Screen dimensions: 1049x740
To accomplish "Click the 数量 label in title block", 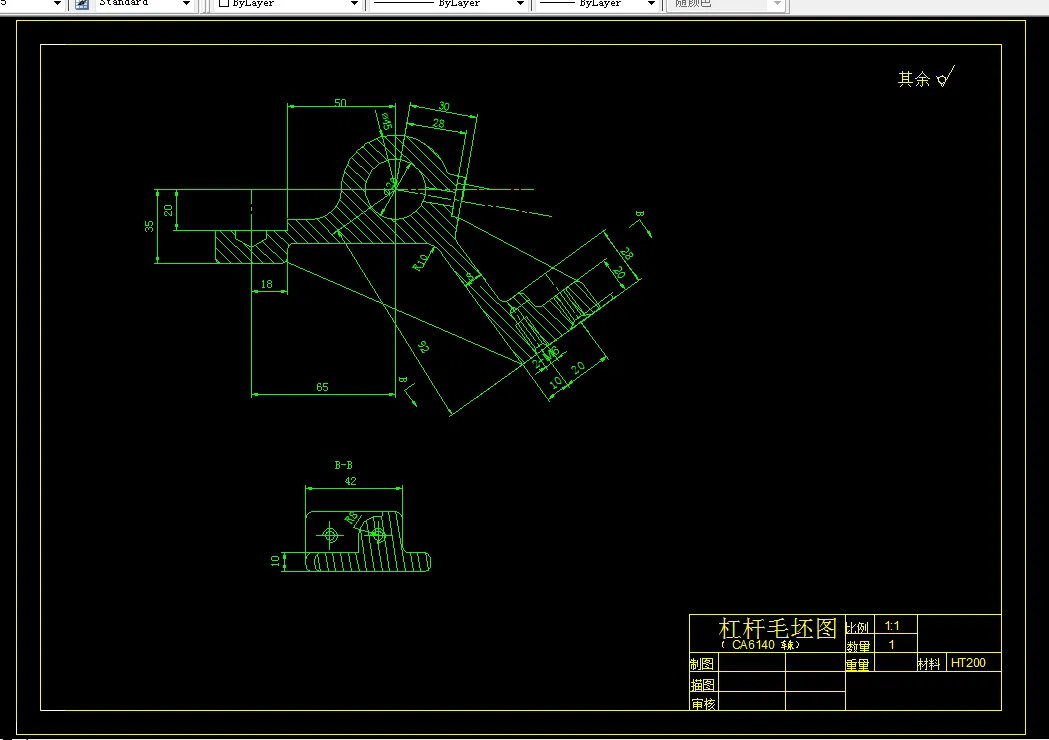I will click(x=858, y=646).
